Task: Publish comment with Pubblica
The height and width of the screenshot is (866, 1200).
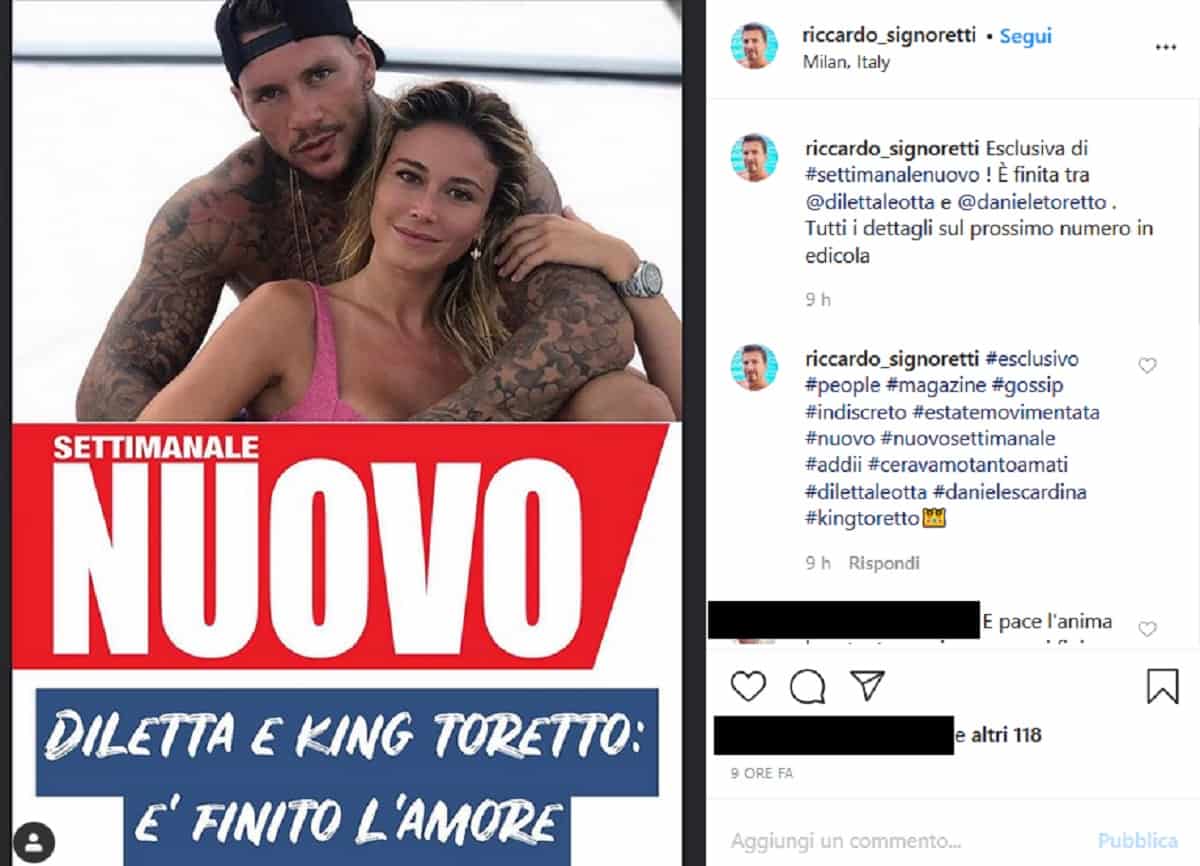Action: point(1138,840)
